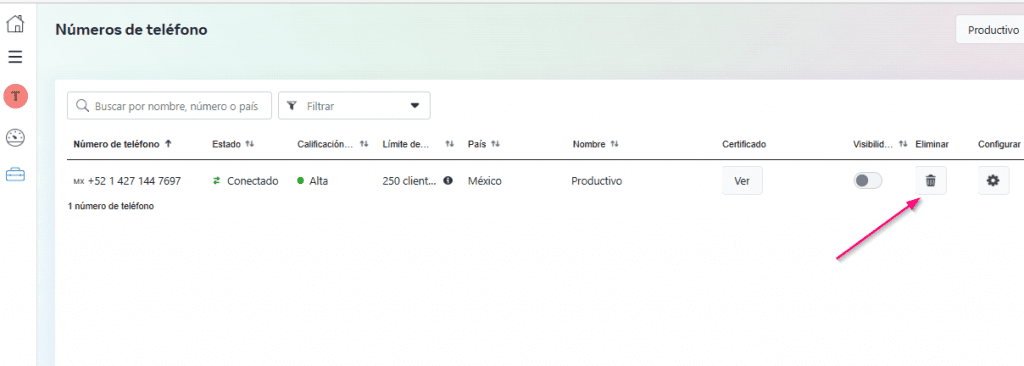This screenshot has height=366, width=1024.
Task: Click the info icon next to 250 client limit
Action: click(x=448, y=180)
